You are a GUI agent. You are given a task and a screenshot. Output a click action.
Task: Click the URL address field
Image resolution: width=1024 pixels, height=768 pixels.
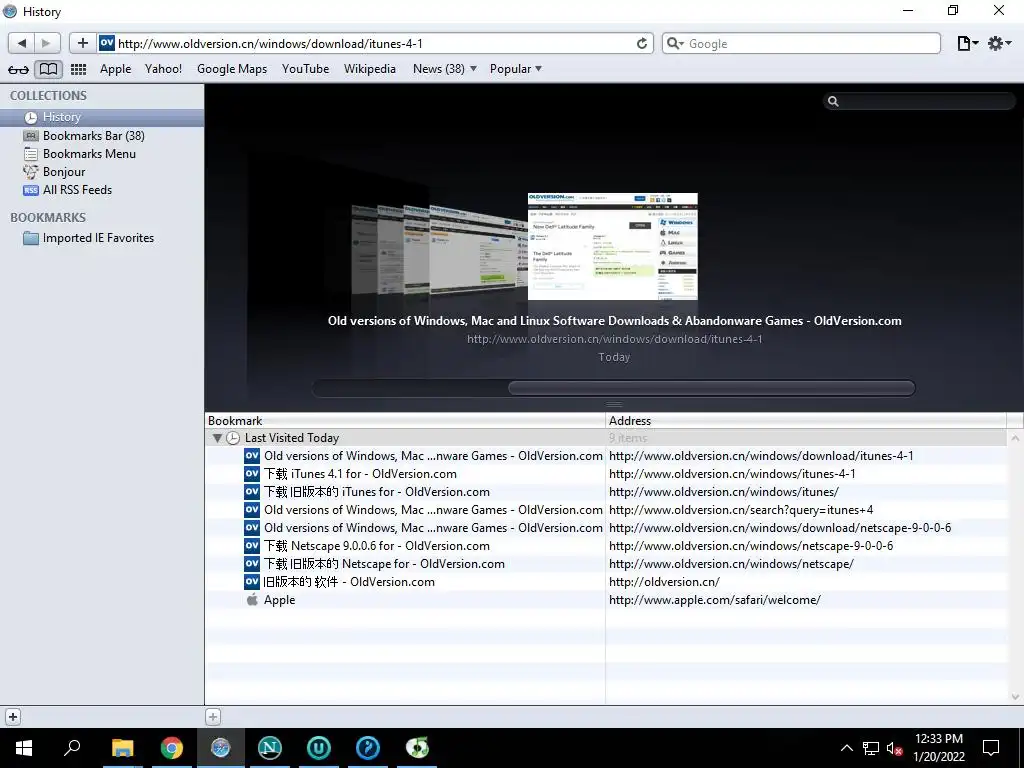pos(374,43)
